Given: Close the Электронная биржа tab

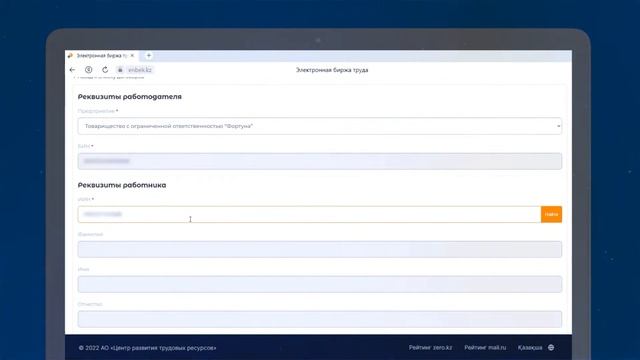Looking at the screenshot, I should tap(132, 56).
